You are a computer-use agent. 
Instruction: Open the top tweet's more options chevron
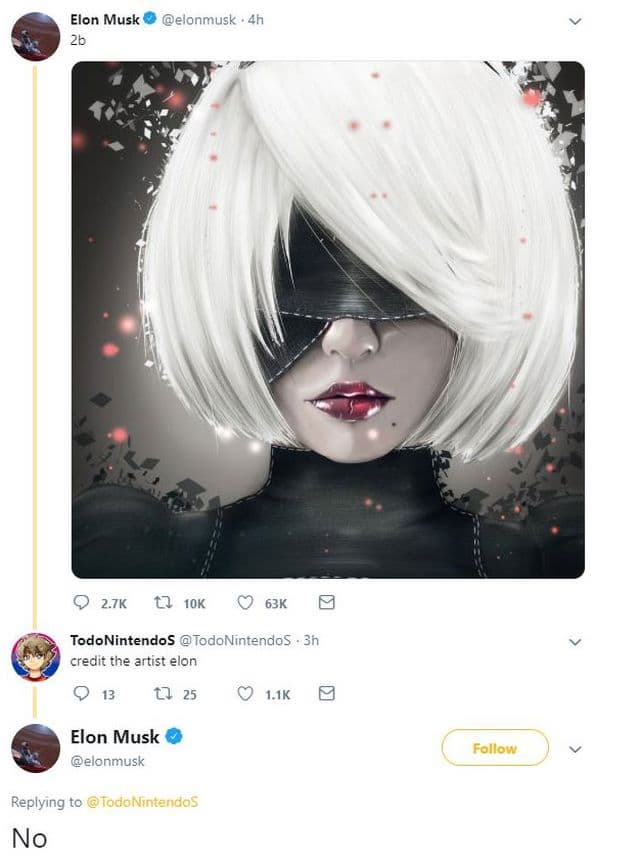tap(575, 20)
